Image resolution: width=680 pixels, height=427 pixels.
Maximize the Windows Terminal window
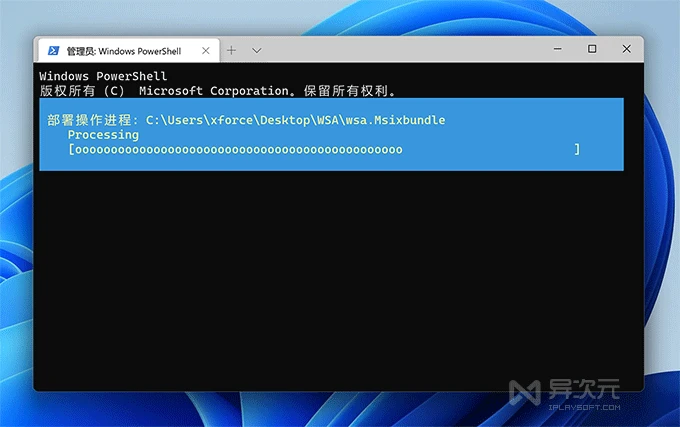(x=592, y=49)
